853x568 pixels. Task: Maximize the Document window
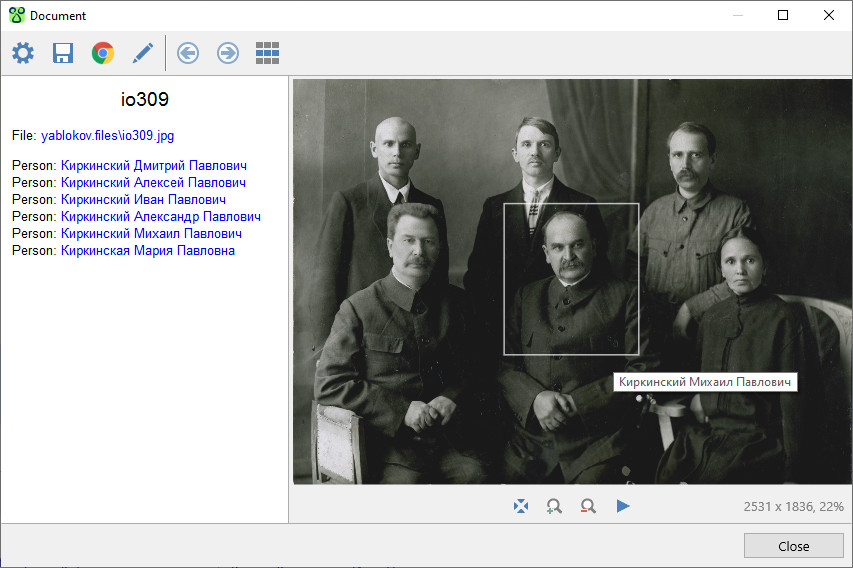[x=783, y=15]
